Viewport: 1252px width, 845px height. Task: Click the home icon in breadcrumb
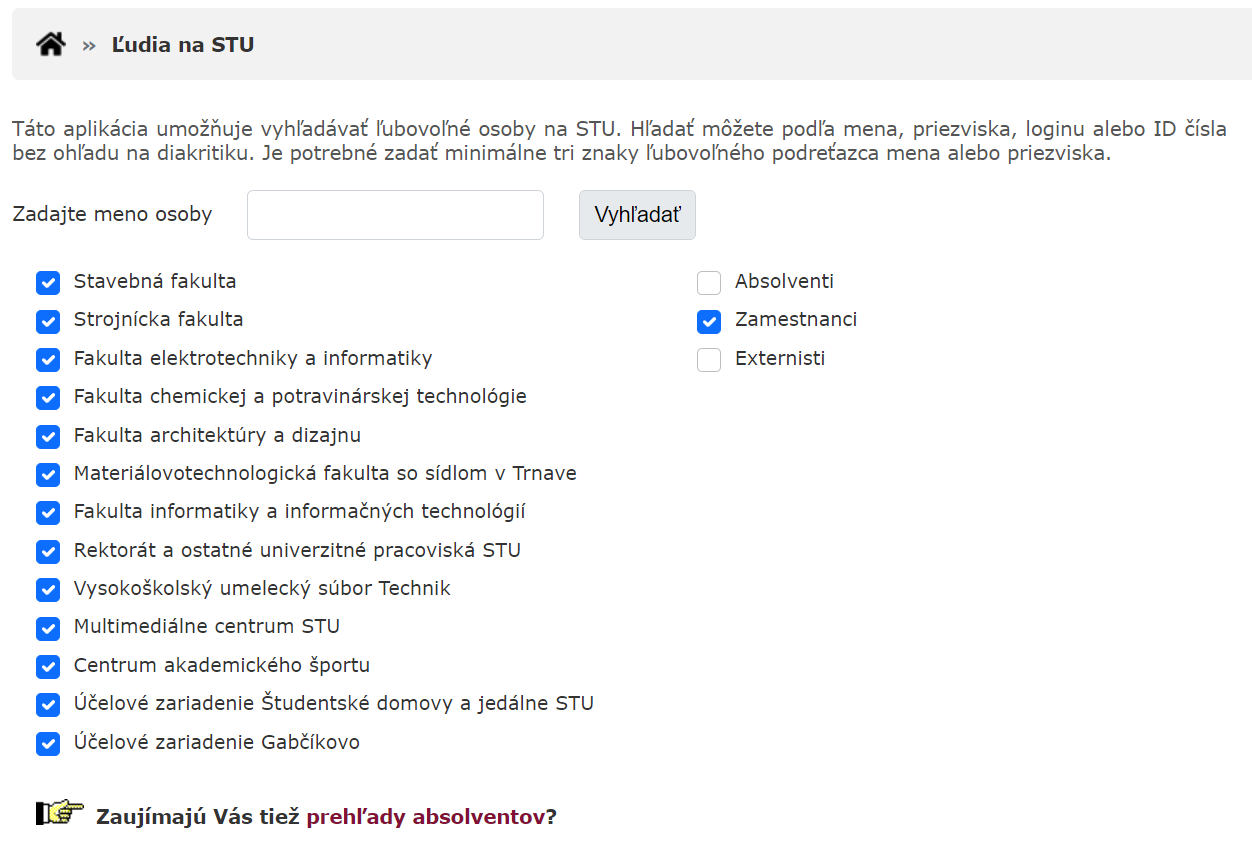pyautogui.click(x=51, y=44)
